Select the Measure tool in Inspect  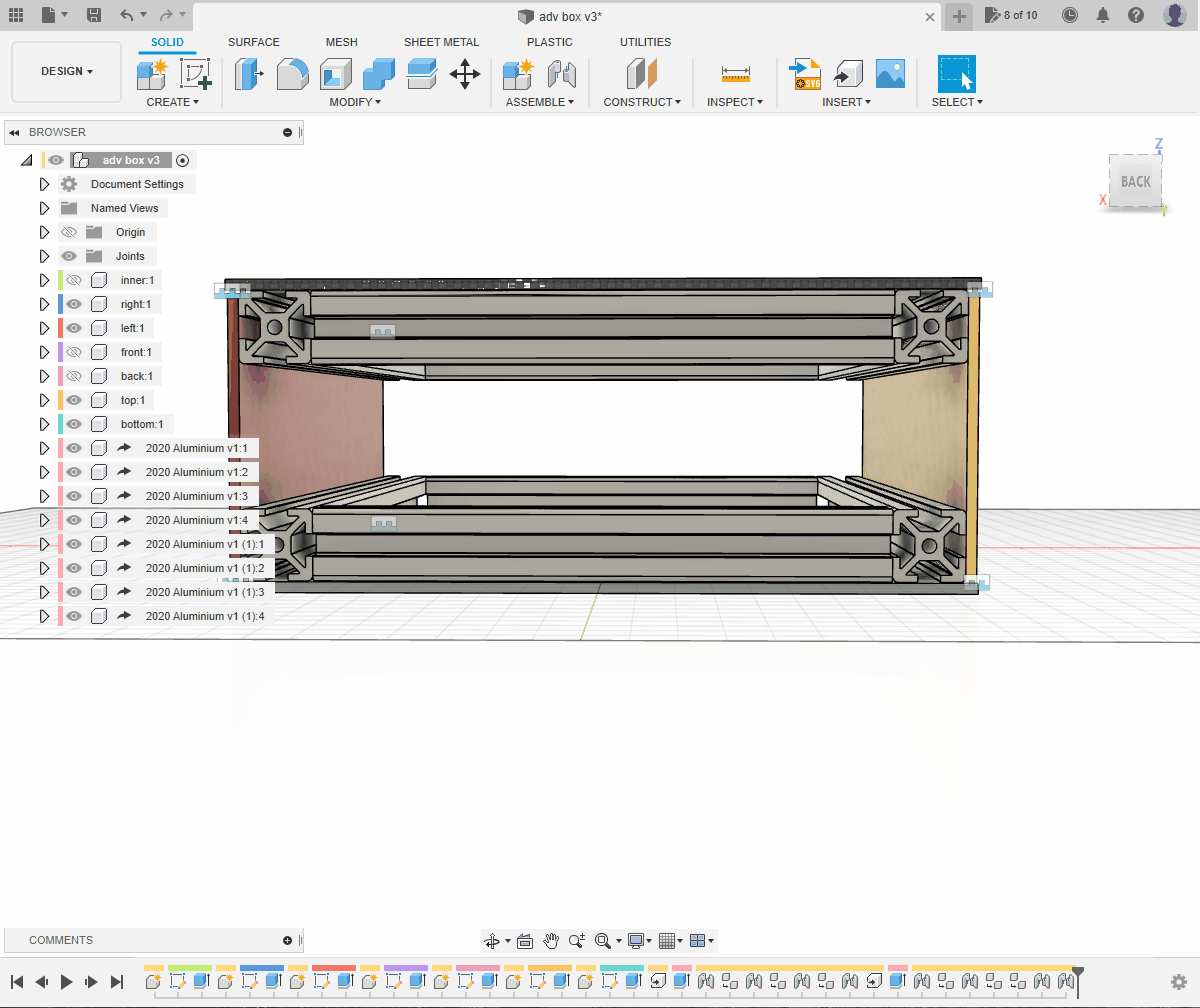(735, 75)
